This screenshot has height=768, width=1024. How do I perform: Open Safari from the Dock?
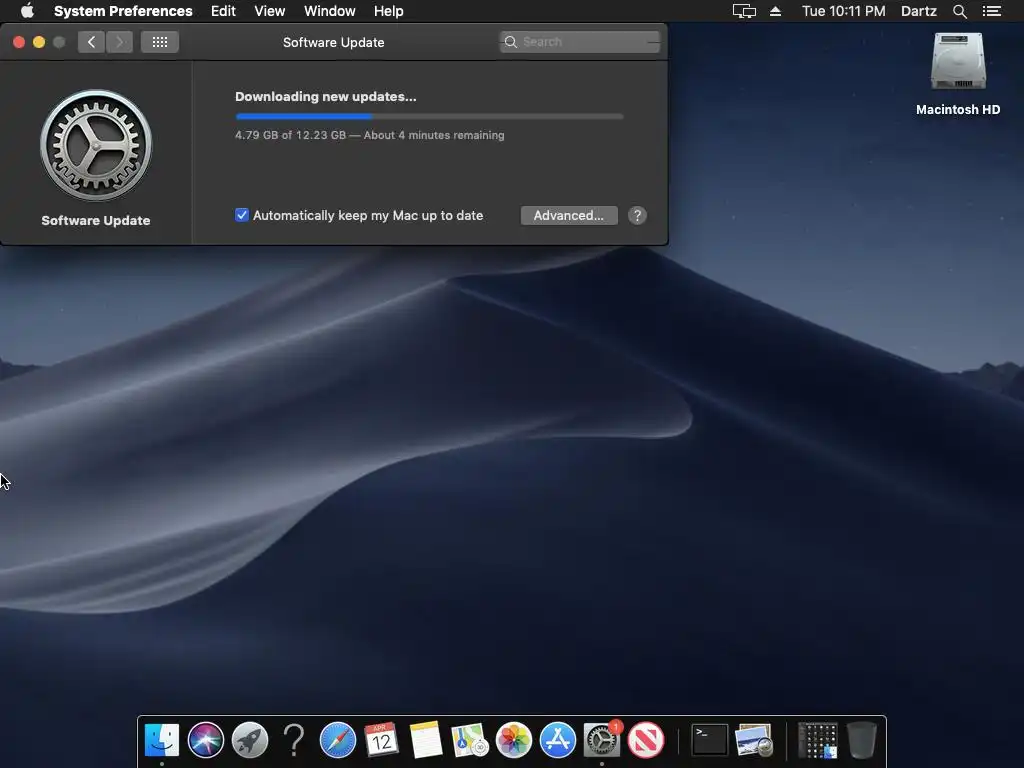(x=338, y=740)
